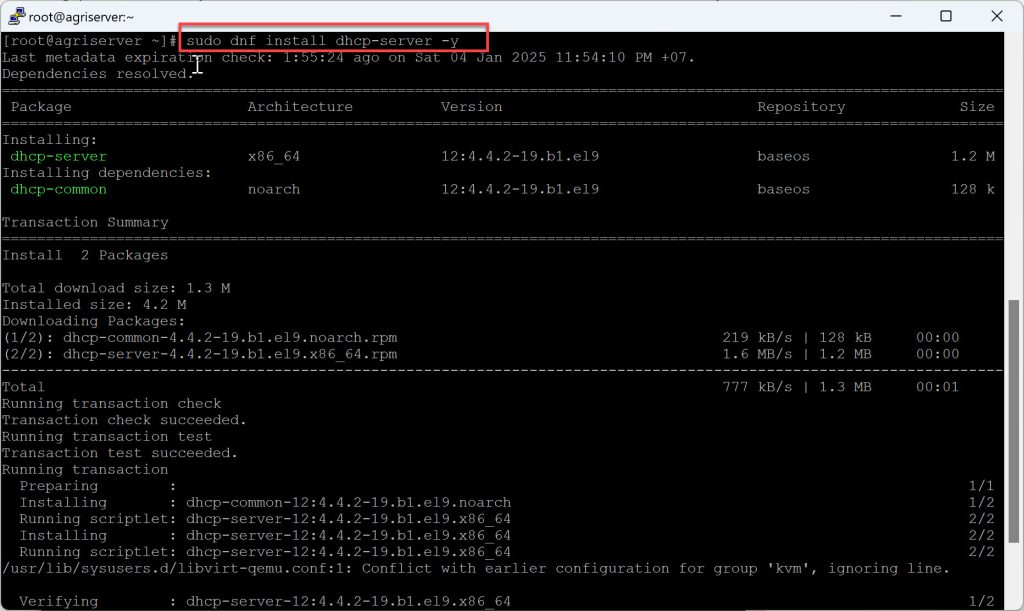The width and height of the screenshot is (1024, 611).
Task: Click the 'Repository' column header
Action: (x=801, y=106)
